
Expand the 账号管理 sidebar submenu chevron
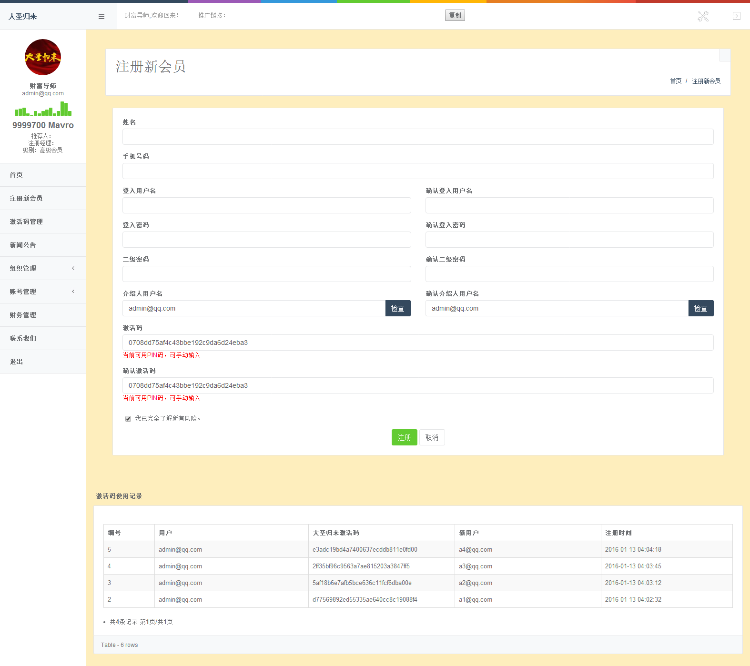(x=72, y=291)
